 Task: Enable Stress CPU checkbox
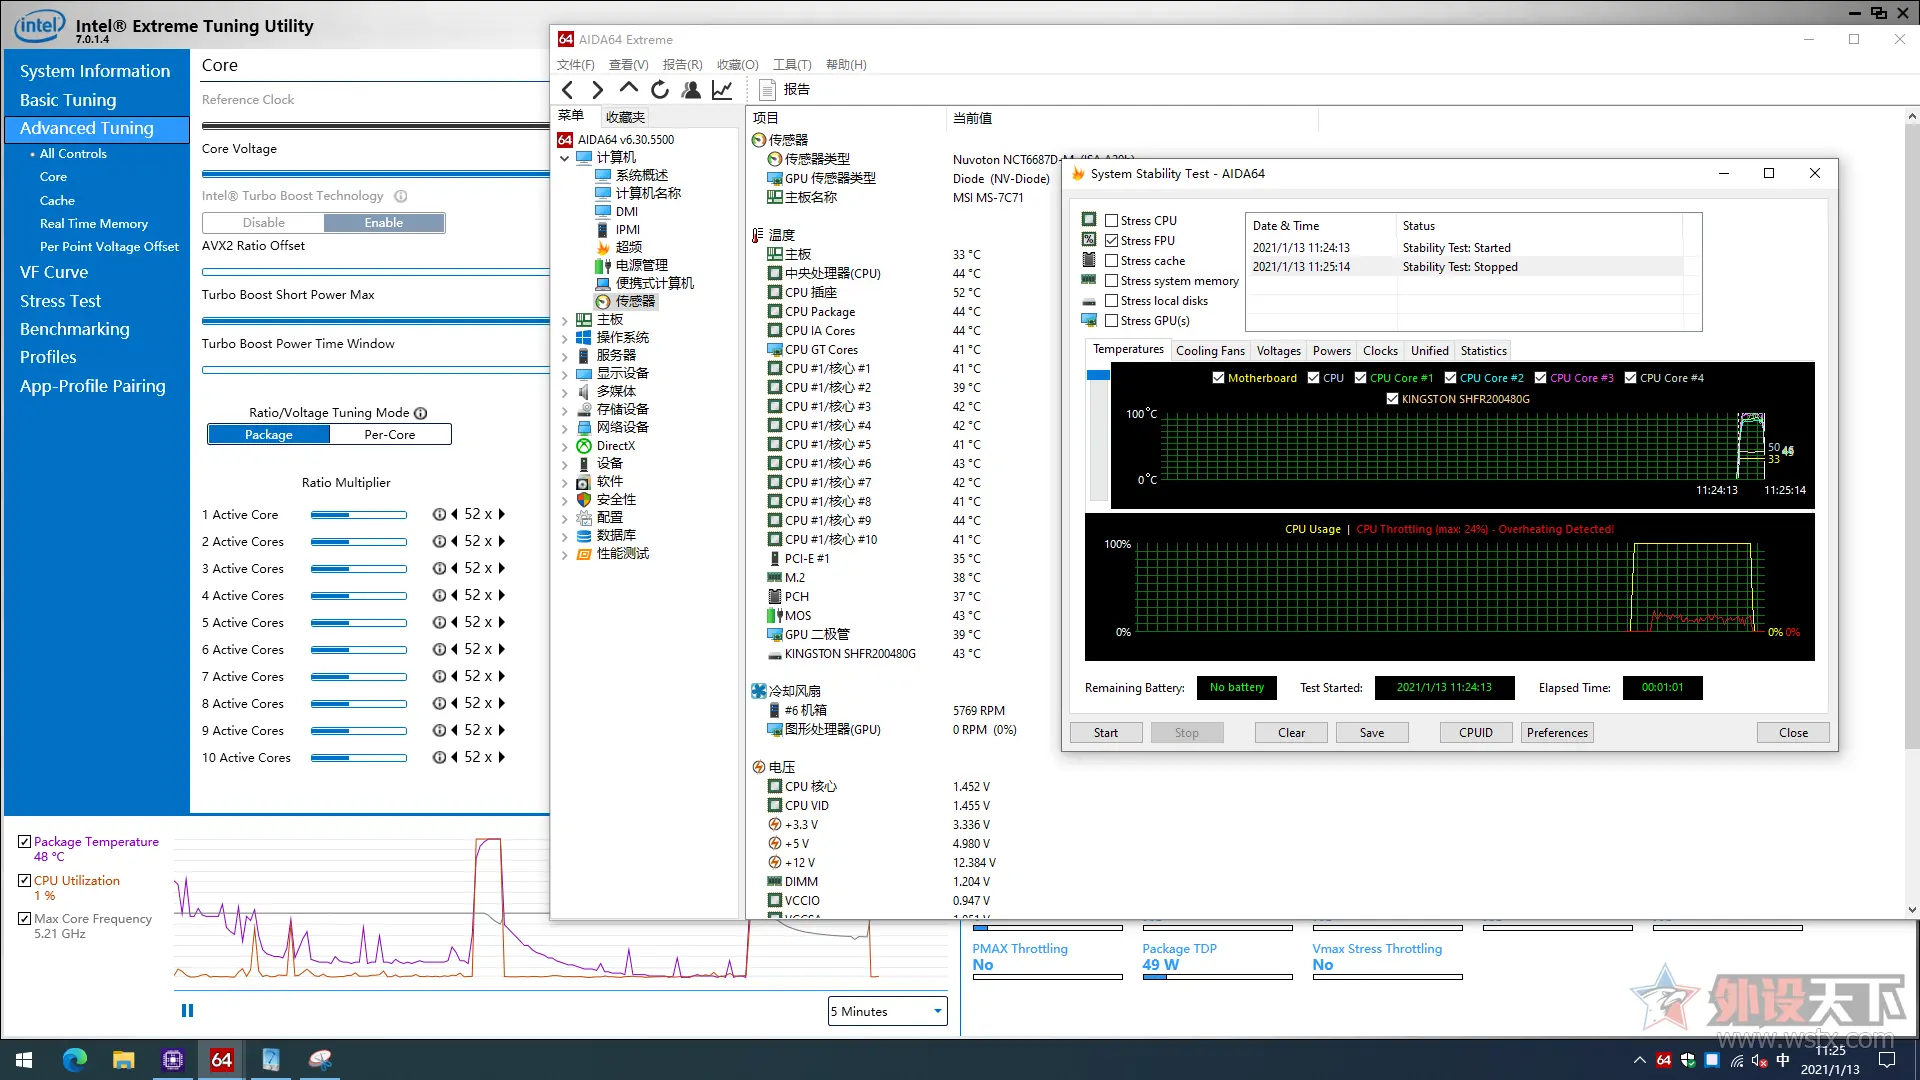1111,221
